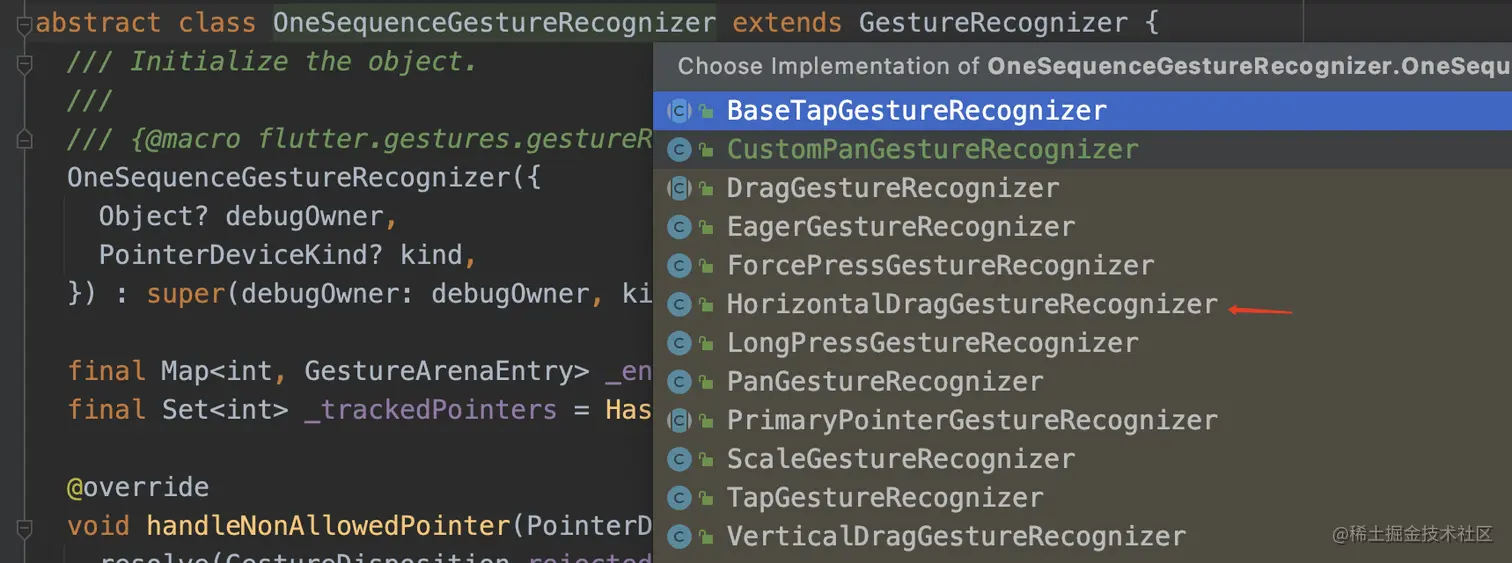1512x563 pixels.
Task: Choose TapGestureRecognizer in the popup
Action: coord(884,498)
